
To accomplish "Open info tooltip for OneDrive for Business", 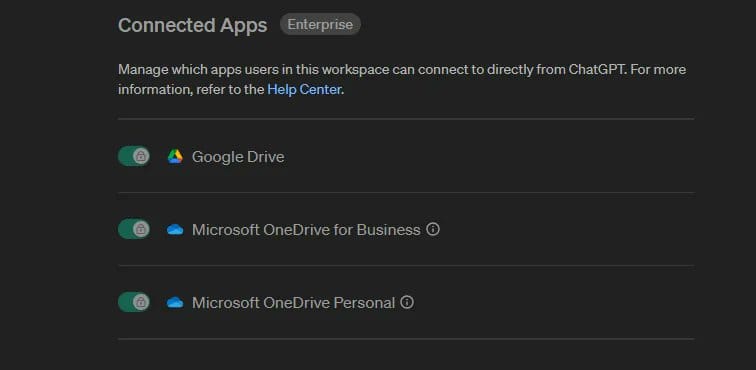I will pos(433,229).
